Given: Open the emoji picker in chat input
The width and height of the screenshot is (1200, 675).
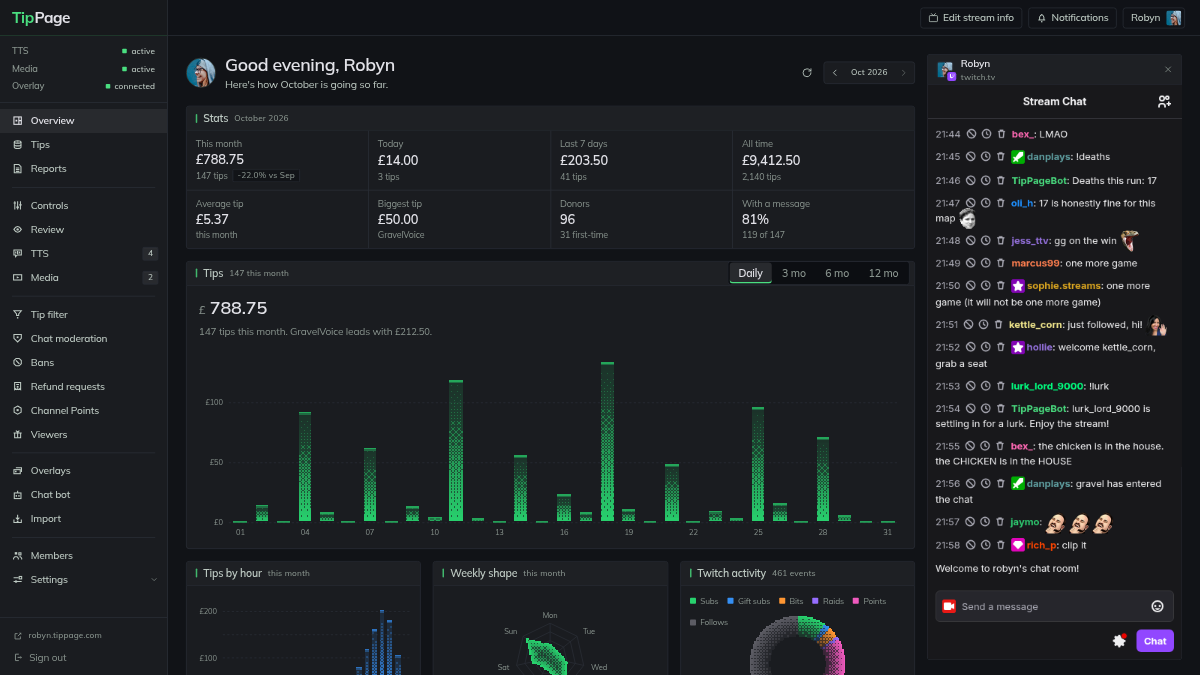Looking at the screenshot, I should (1158, 606).
